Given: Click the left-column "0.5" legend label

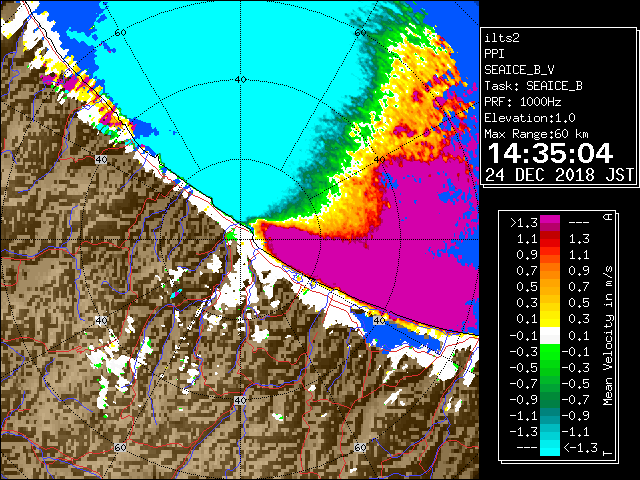Looking at the screenshot, I should [x=527, y=287].
